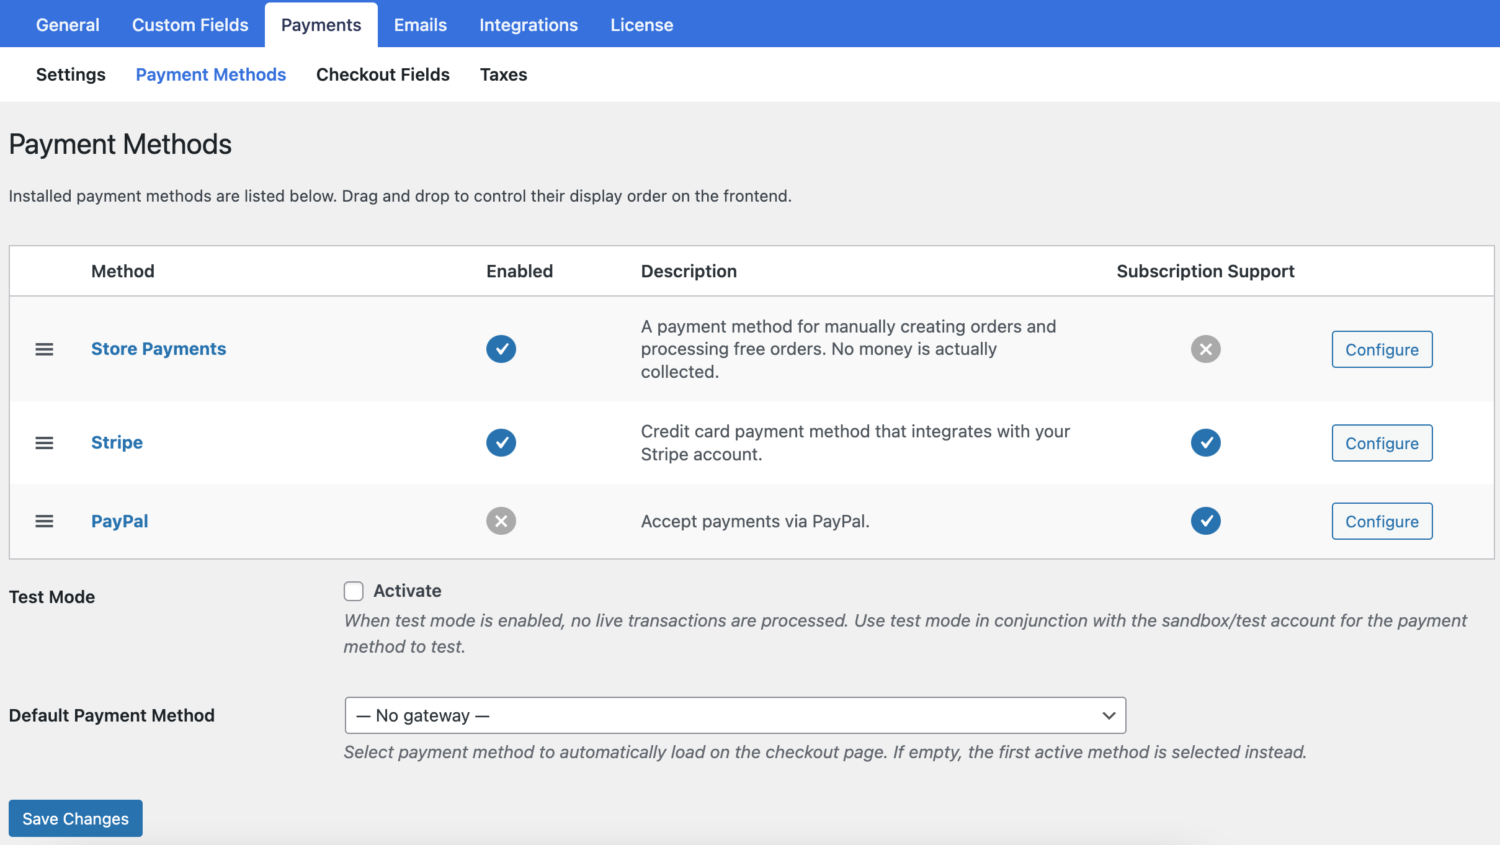
Task: Go to the Taxes sub-tab
Action: (x=504, y=75)
